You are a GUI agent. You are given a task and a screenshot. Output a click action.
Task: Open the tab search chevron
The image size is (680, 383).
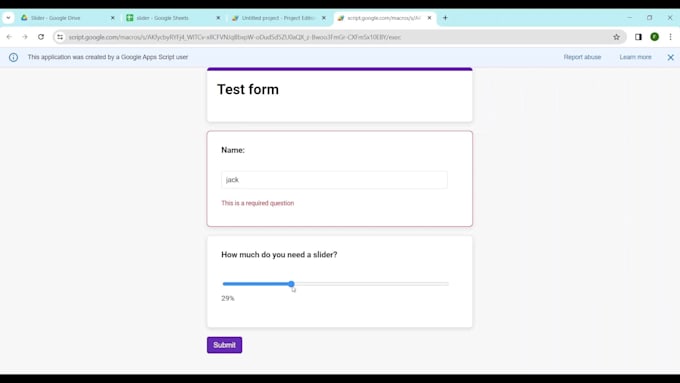point(8,18)
